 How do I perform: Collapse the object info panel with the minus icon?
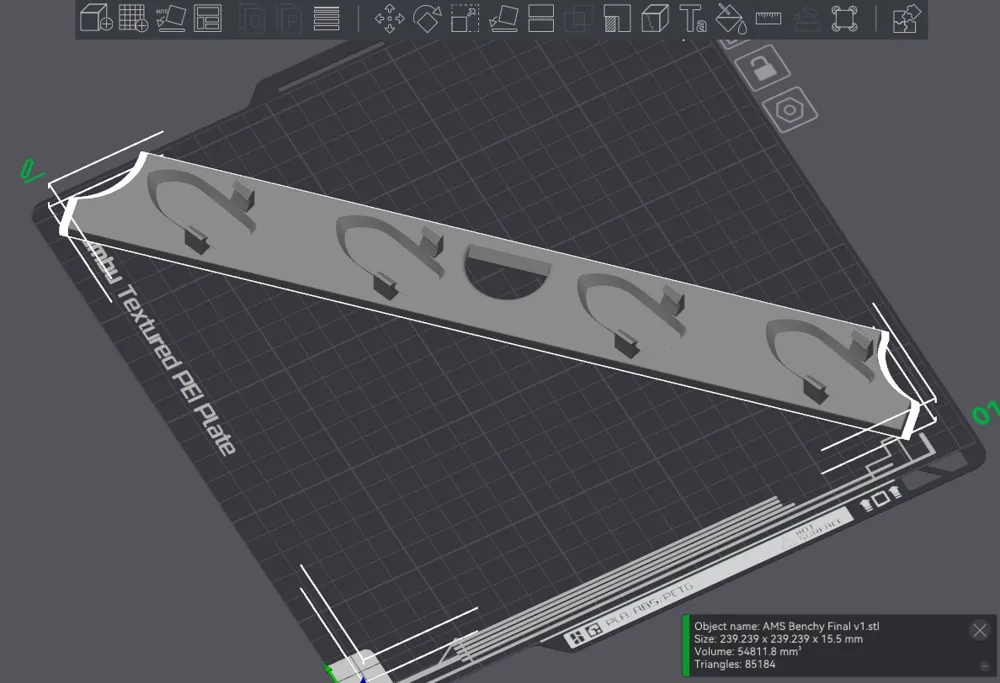(x=984, y=666)
